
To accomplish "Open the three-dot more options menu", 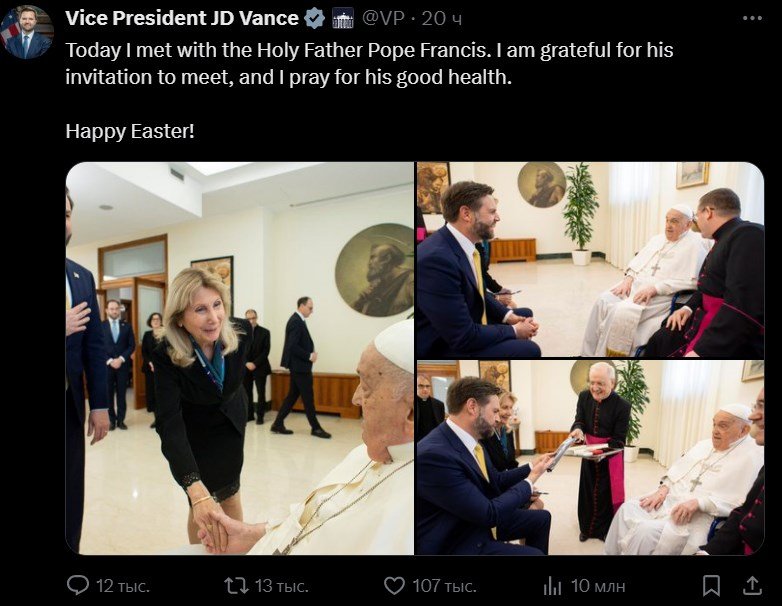I will (x=752, y=18).
